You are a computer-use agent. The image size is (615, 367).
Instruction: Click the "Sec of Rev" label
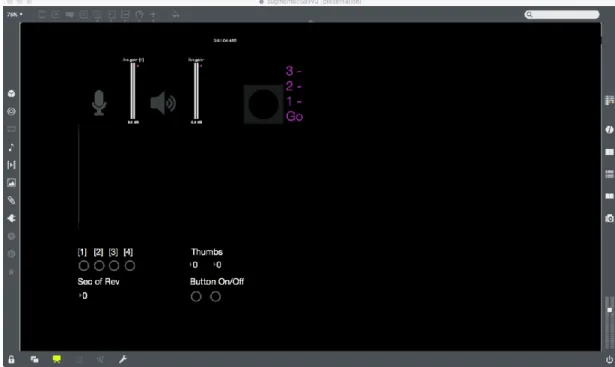[x=98, y=282]
